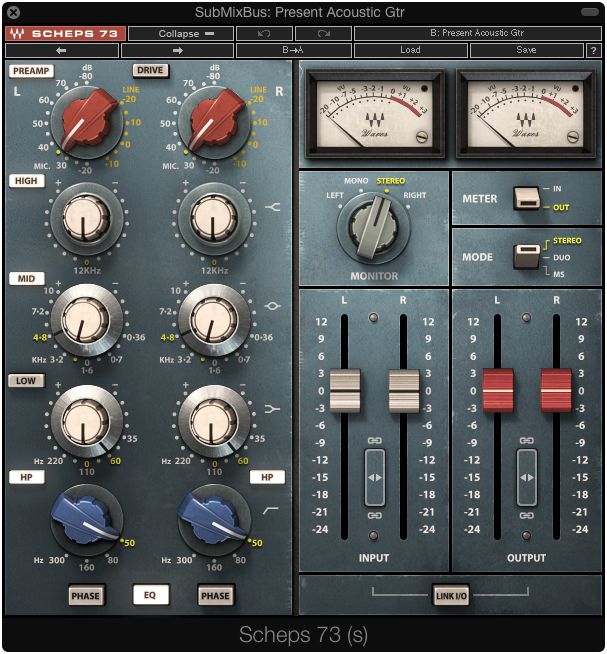Click the left VU meter clip LED

(424, 88)
